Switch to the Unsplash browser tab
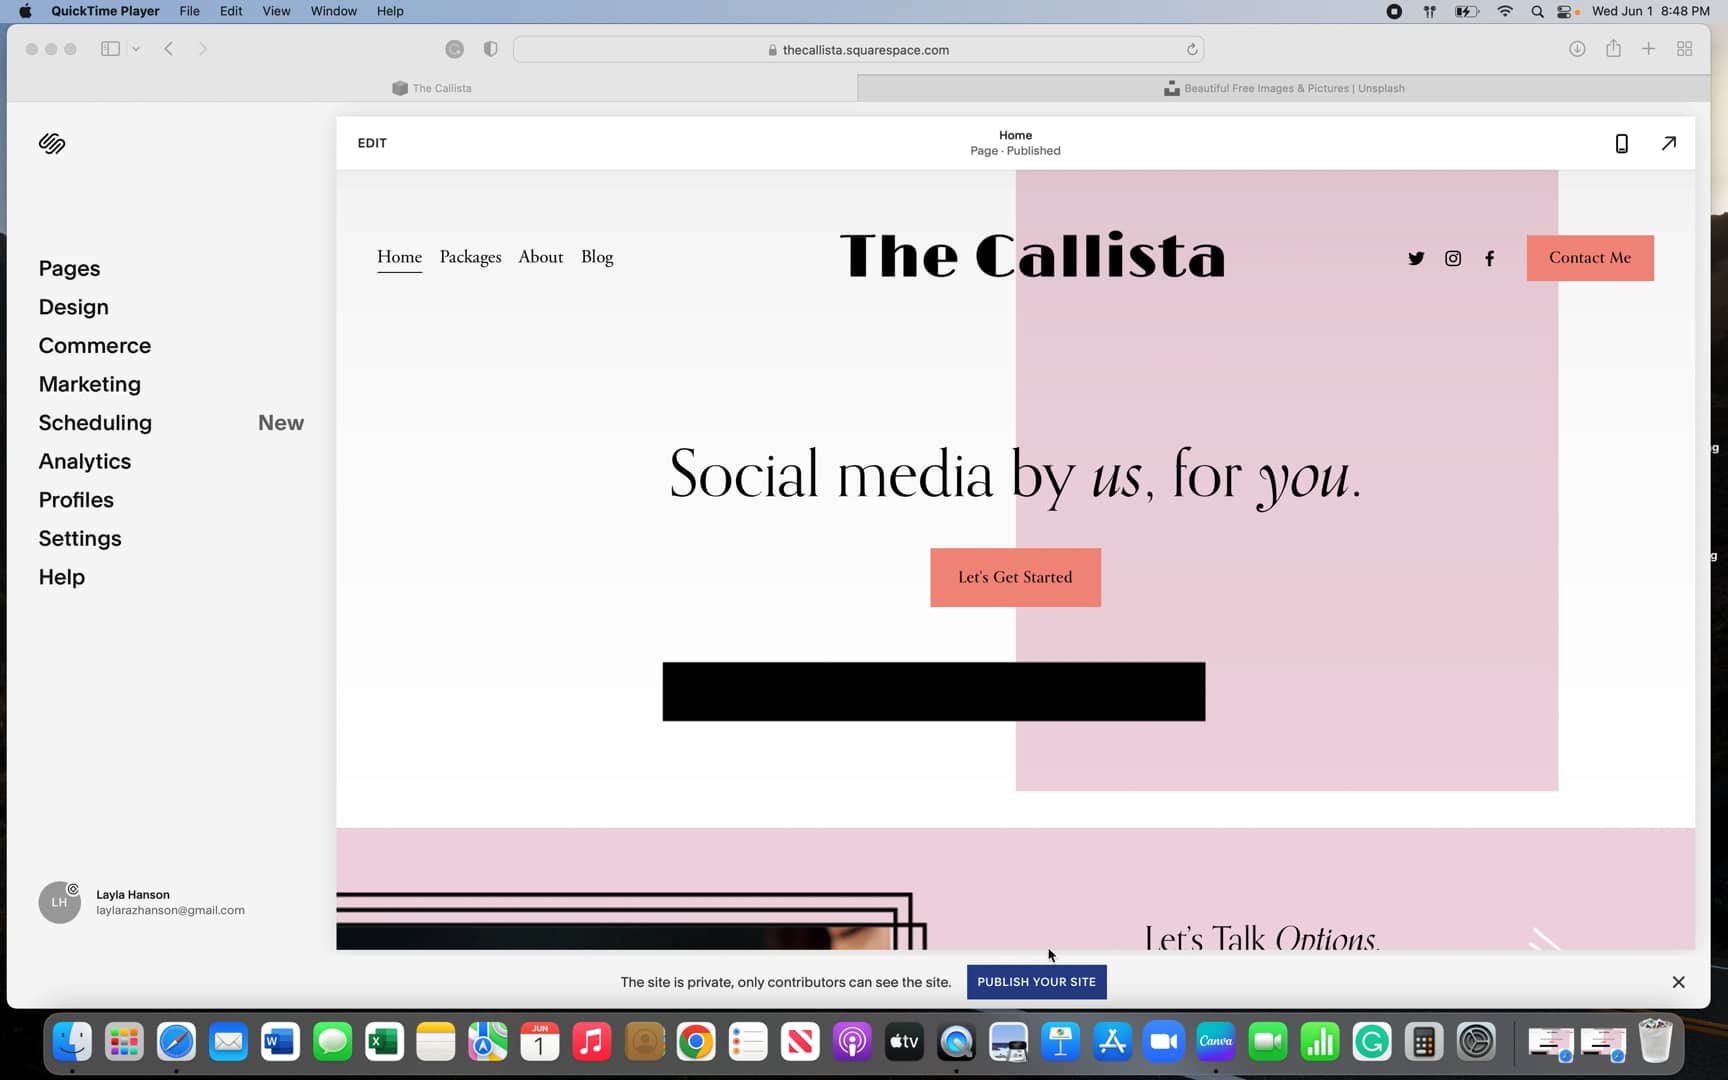Viewport: 1728px width, 1080px height. [x=1283, y=88]
